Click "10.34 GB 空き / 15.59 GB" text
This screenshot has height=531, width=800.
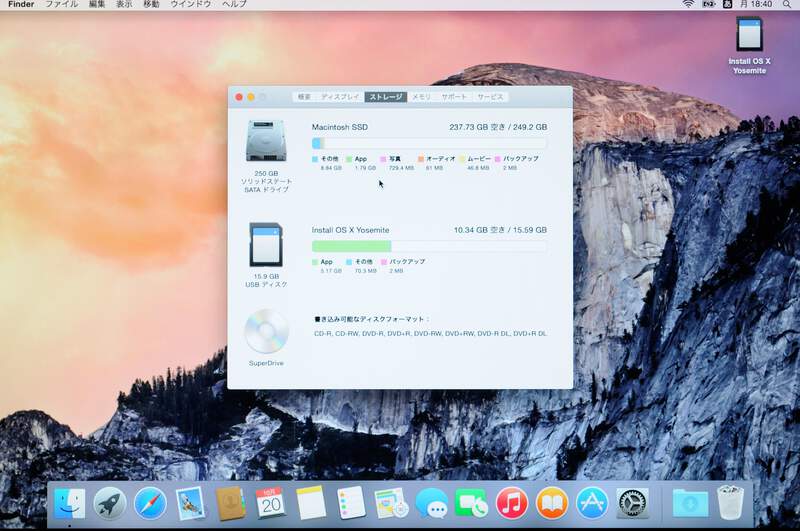coord(500,230)
